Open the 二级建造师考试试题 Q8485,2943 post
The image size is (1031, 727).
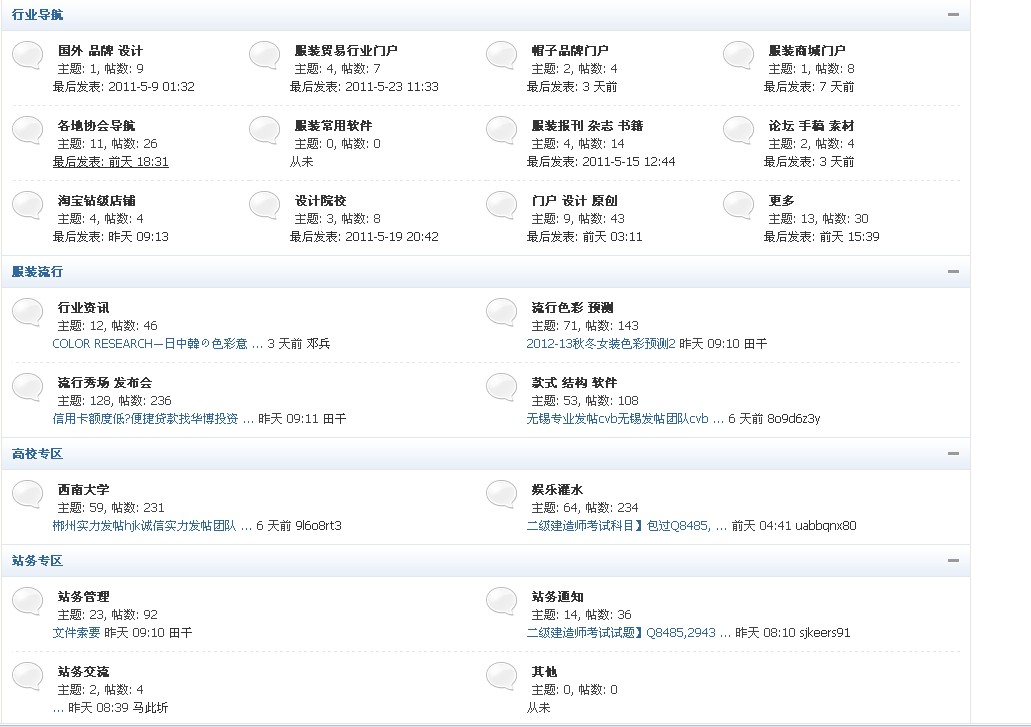(628, 633)
